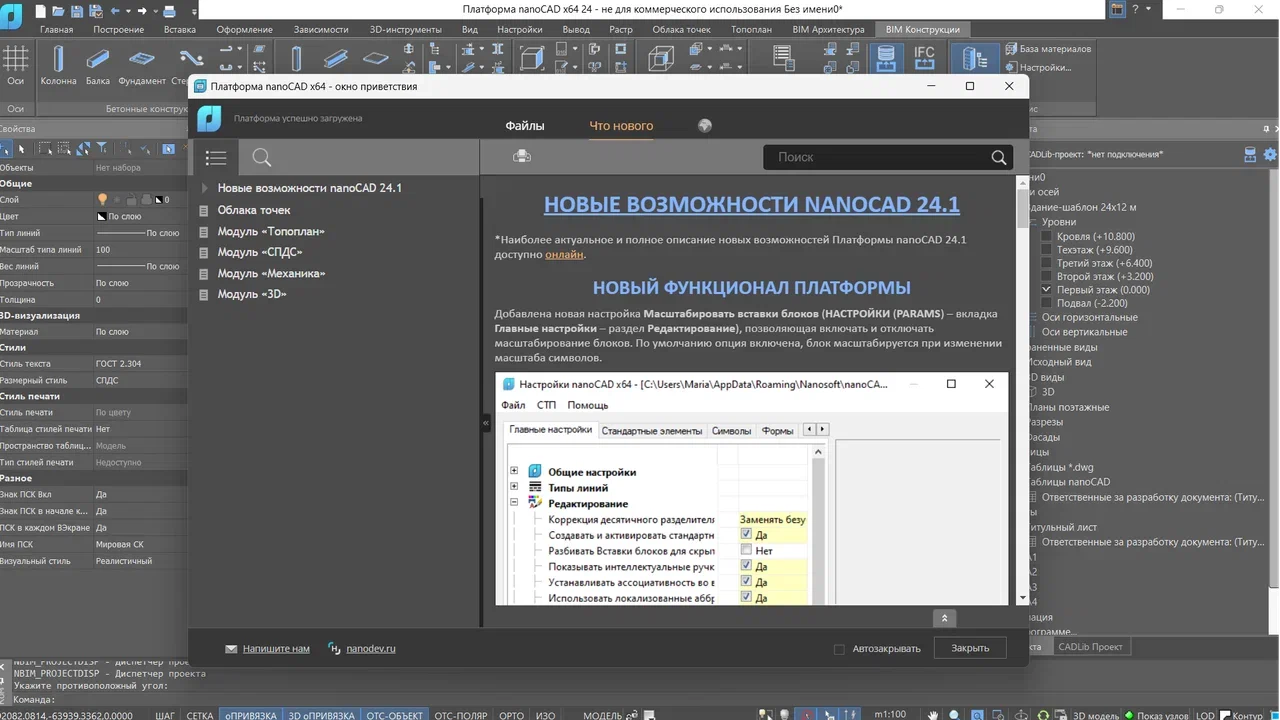
Task: Click the онлайн hyperlink
Action: coord(565,254)
